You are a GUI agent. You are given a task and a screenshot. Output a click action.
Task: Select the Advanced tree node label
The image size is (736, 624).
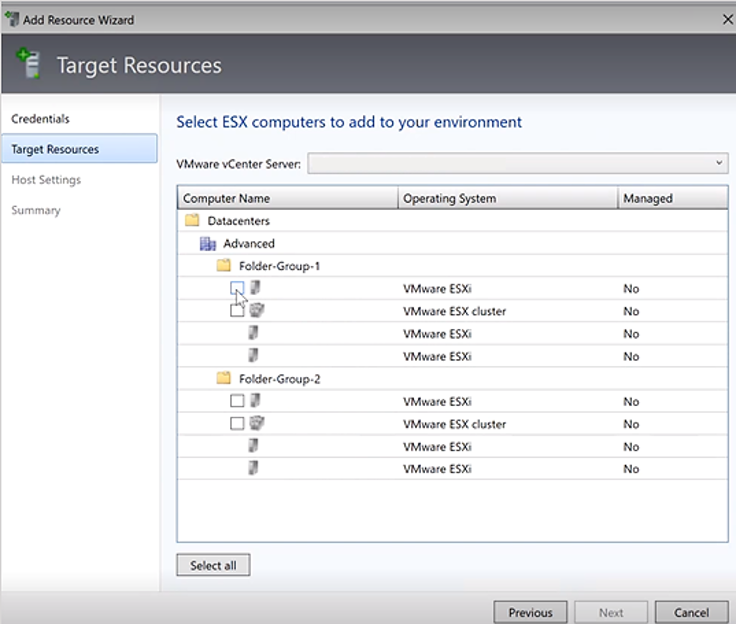(249, 243)
